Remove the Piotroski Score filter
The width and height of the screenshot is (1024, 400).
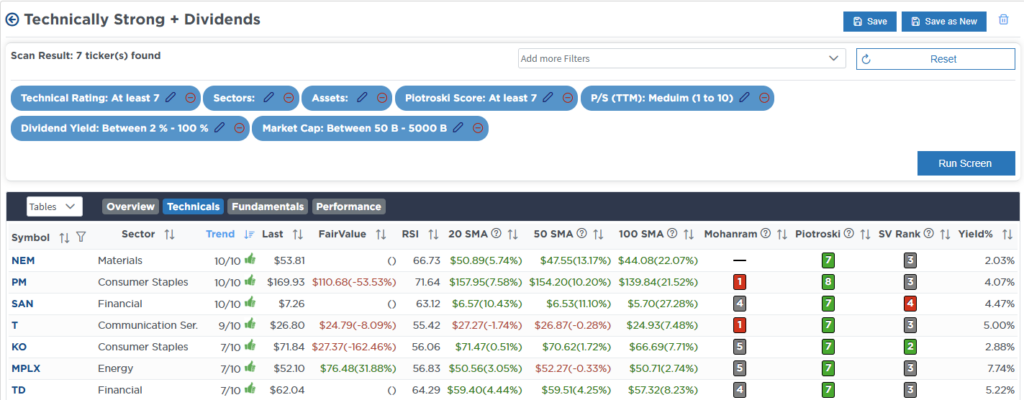(568, 97)
